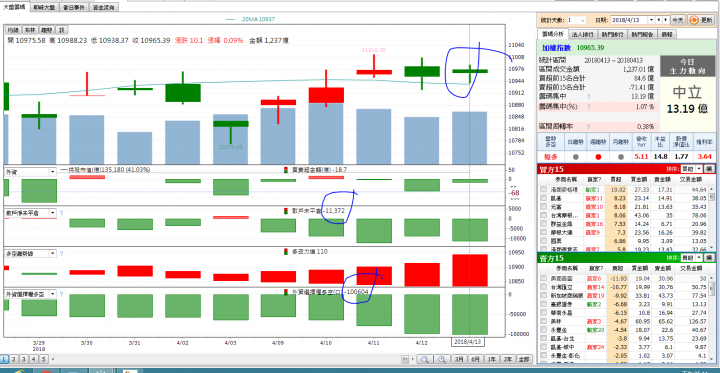Set chart range to 1年
Viewport: 720px width, 373px height.
click(492, 359)
